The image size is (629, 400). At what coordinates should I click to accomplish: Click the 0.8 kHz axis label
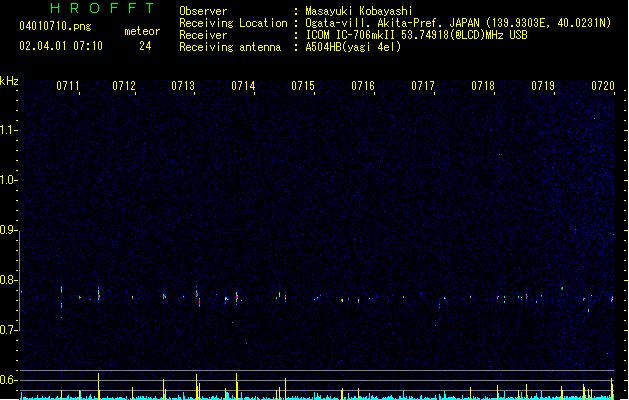coord(9,280)
